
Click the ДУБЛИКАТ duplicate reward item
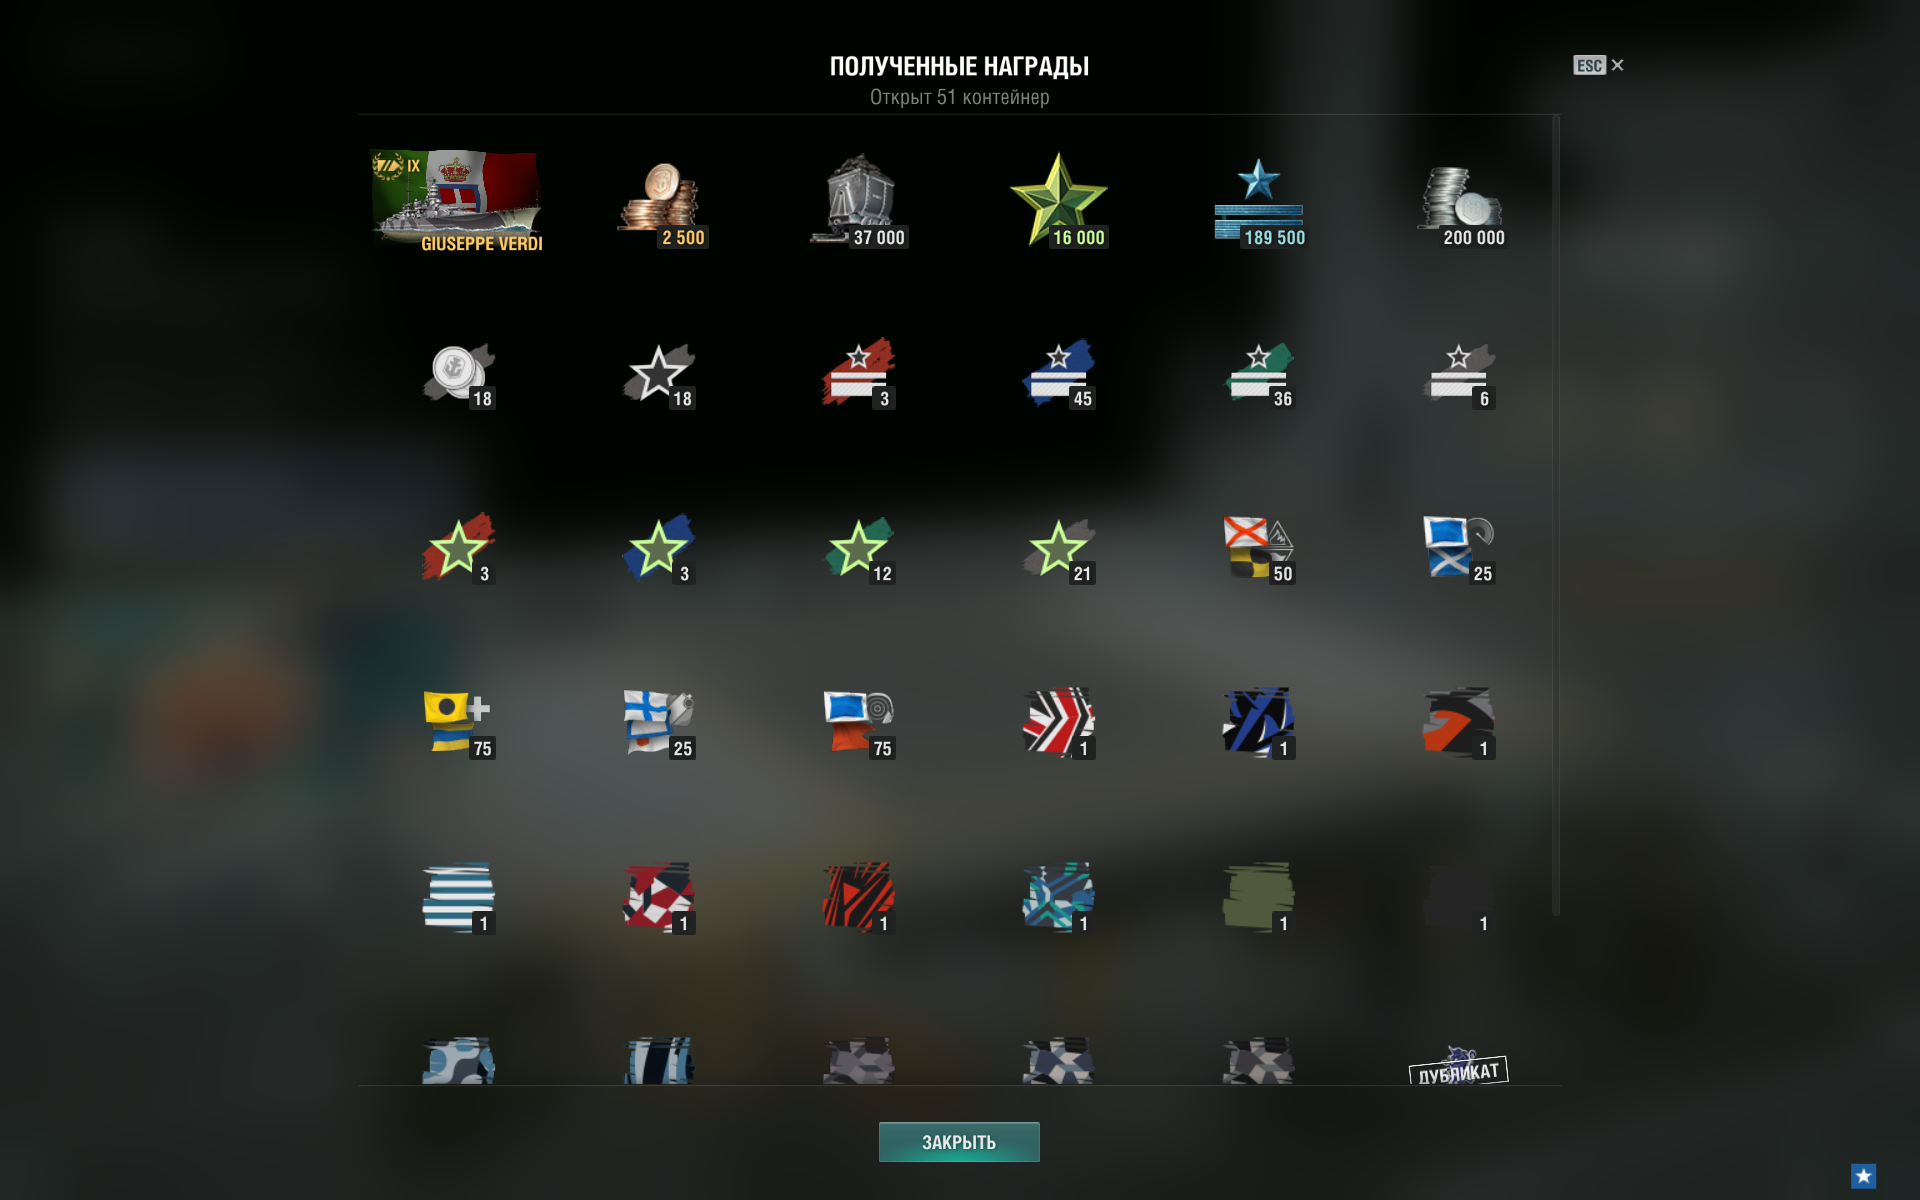point(1459,1066)
